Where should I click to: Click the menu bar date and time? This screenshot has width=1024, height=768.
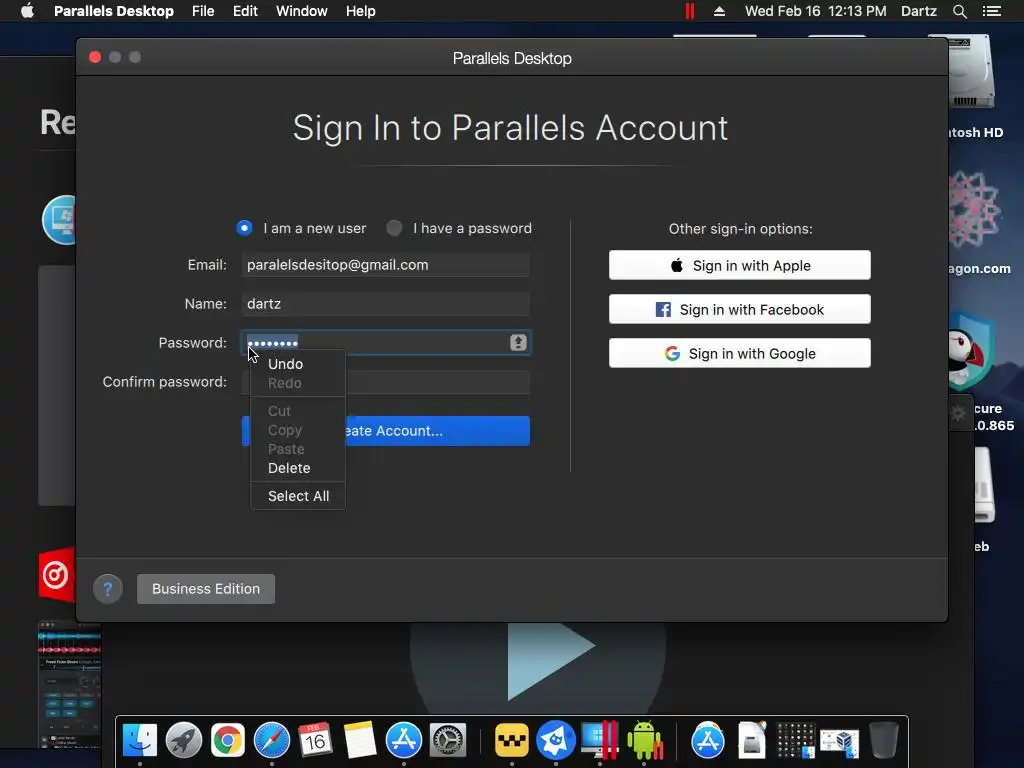tap(816, 11)
